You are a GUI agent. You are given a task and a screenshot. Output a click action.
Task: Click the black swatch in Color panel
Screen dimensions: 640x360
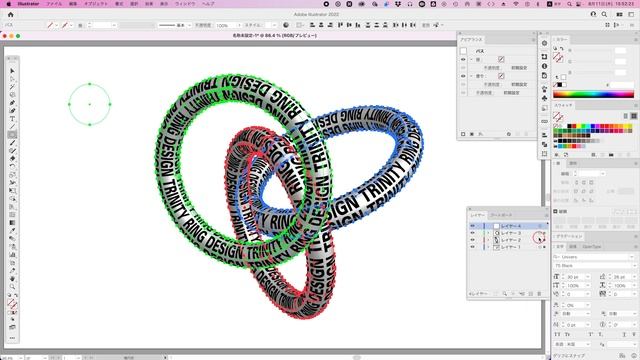point(560,85)
